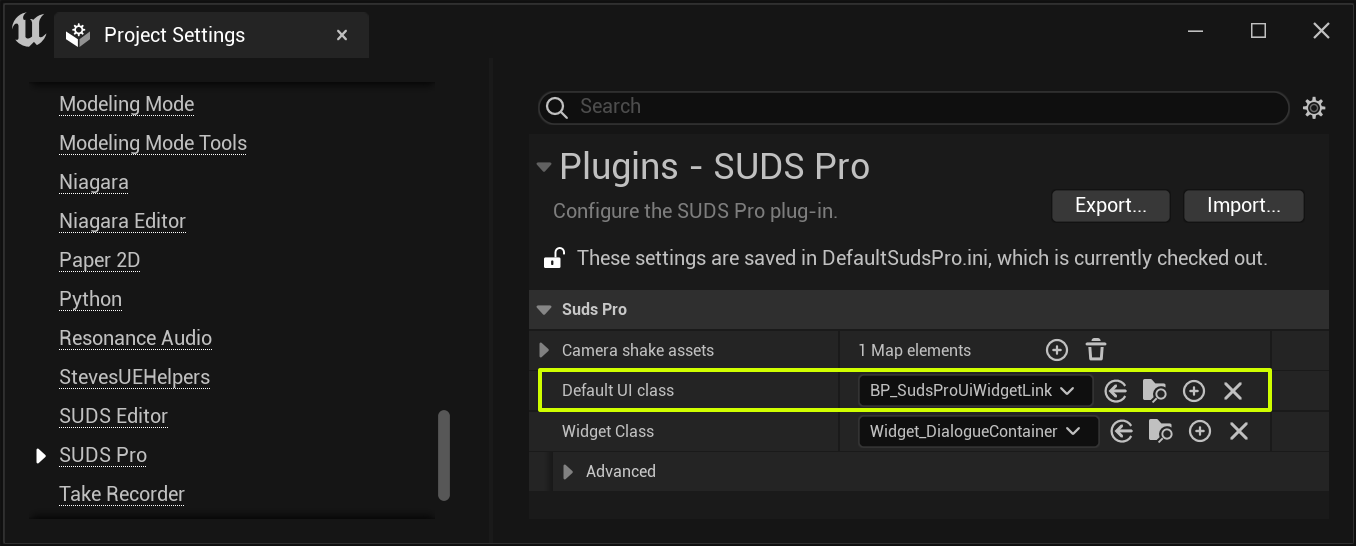Expand the Camera shake assets row
This screenshot has width=1356, height=546.
click(544, 350)
